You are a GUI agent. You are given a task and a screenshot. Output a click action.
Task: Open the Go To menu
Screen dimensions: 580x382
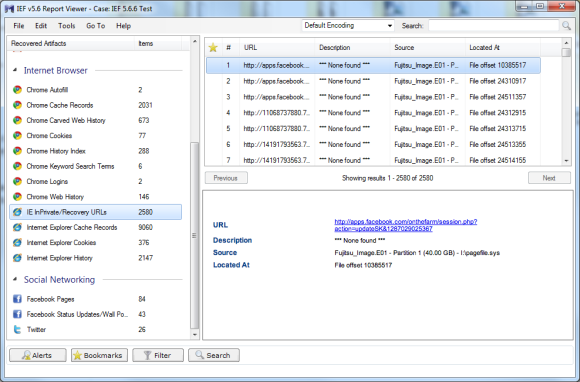pos(95,26)
